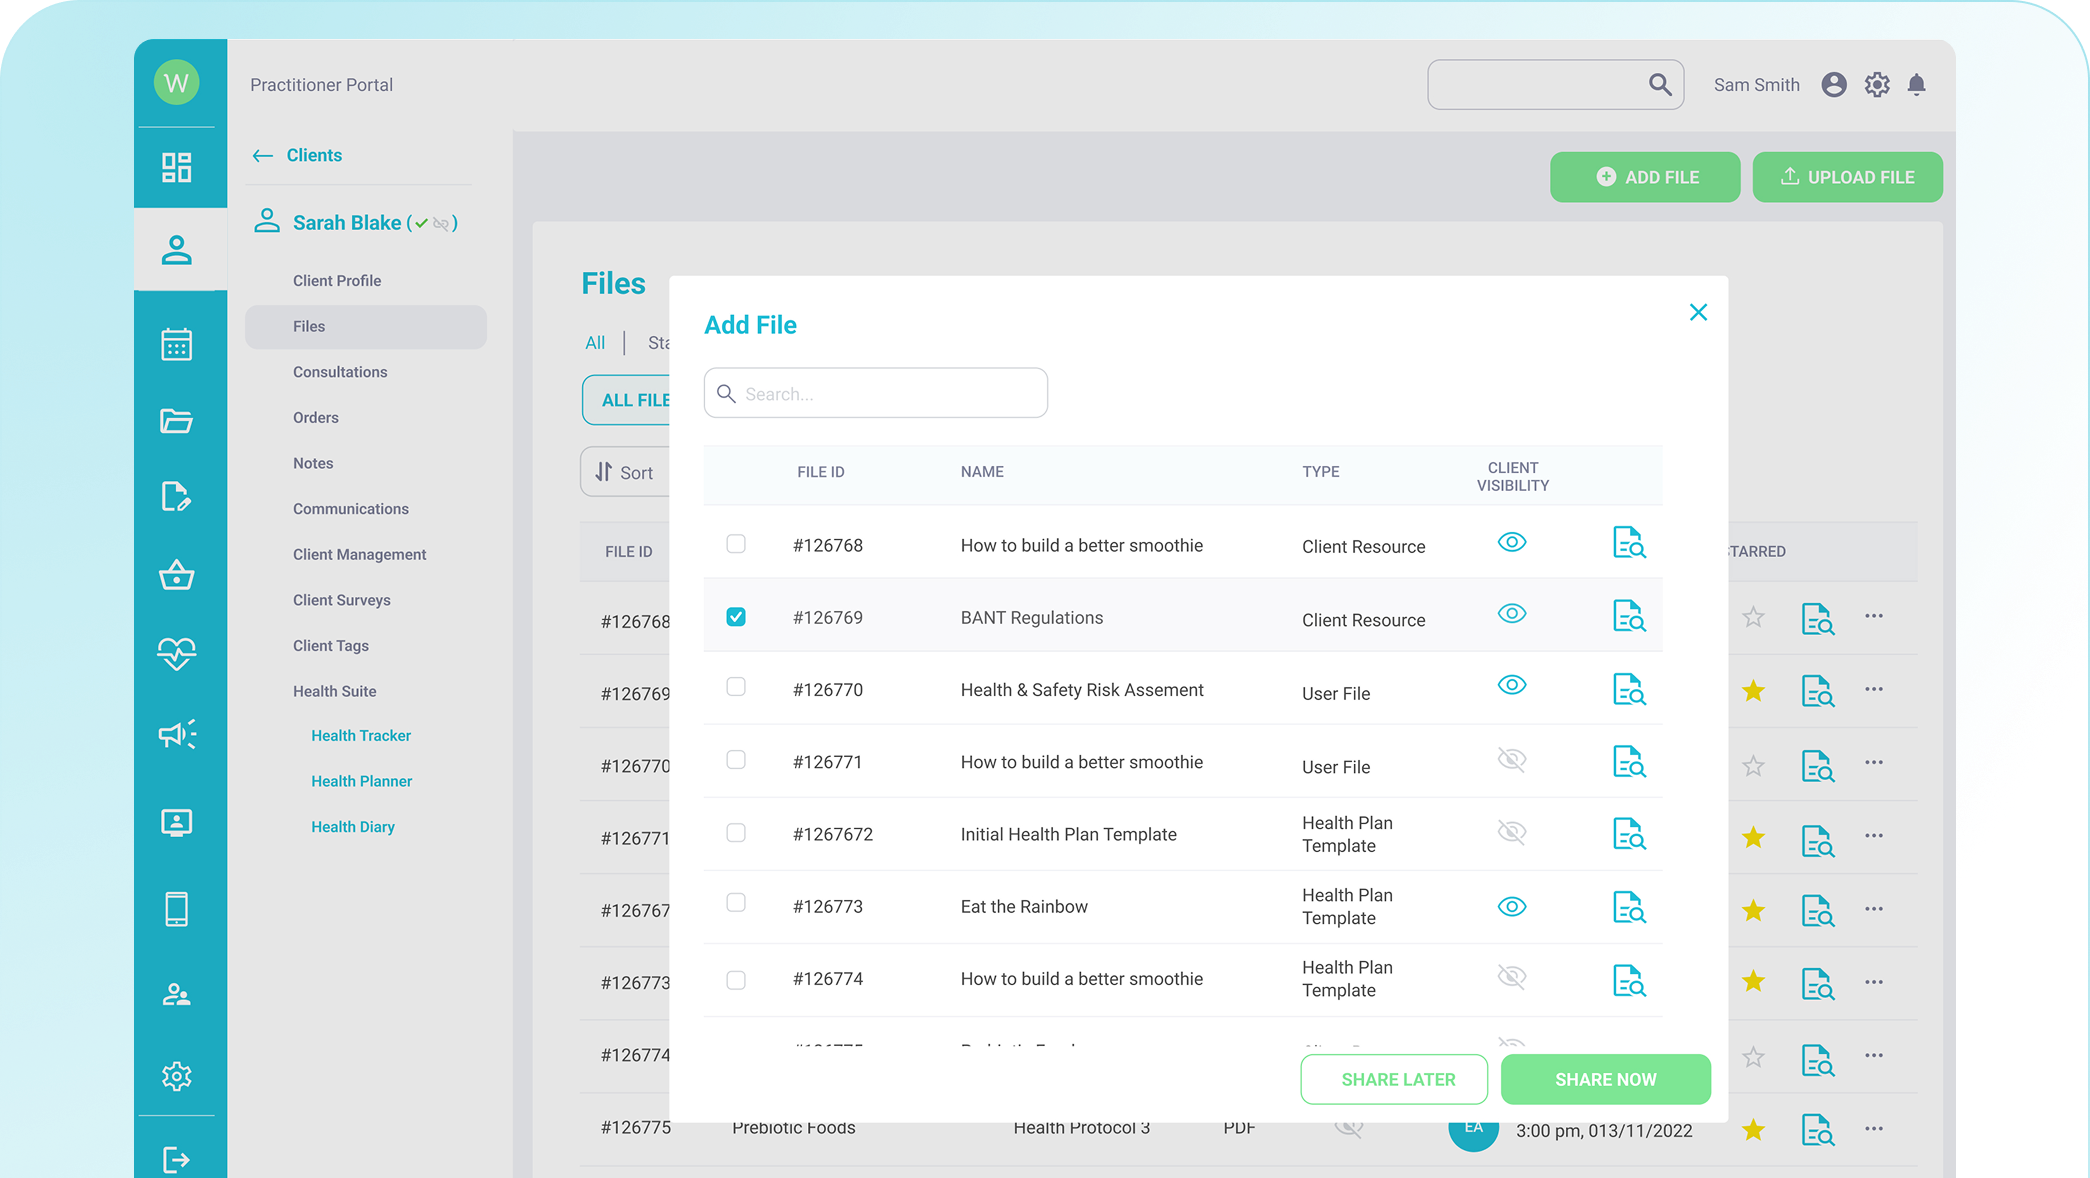
Task: Select checkbox for Eat the Rainbow
Action: tap(736, 903)
